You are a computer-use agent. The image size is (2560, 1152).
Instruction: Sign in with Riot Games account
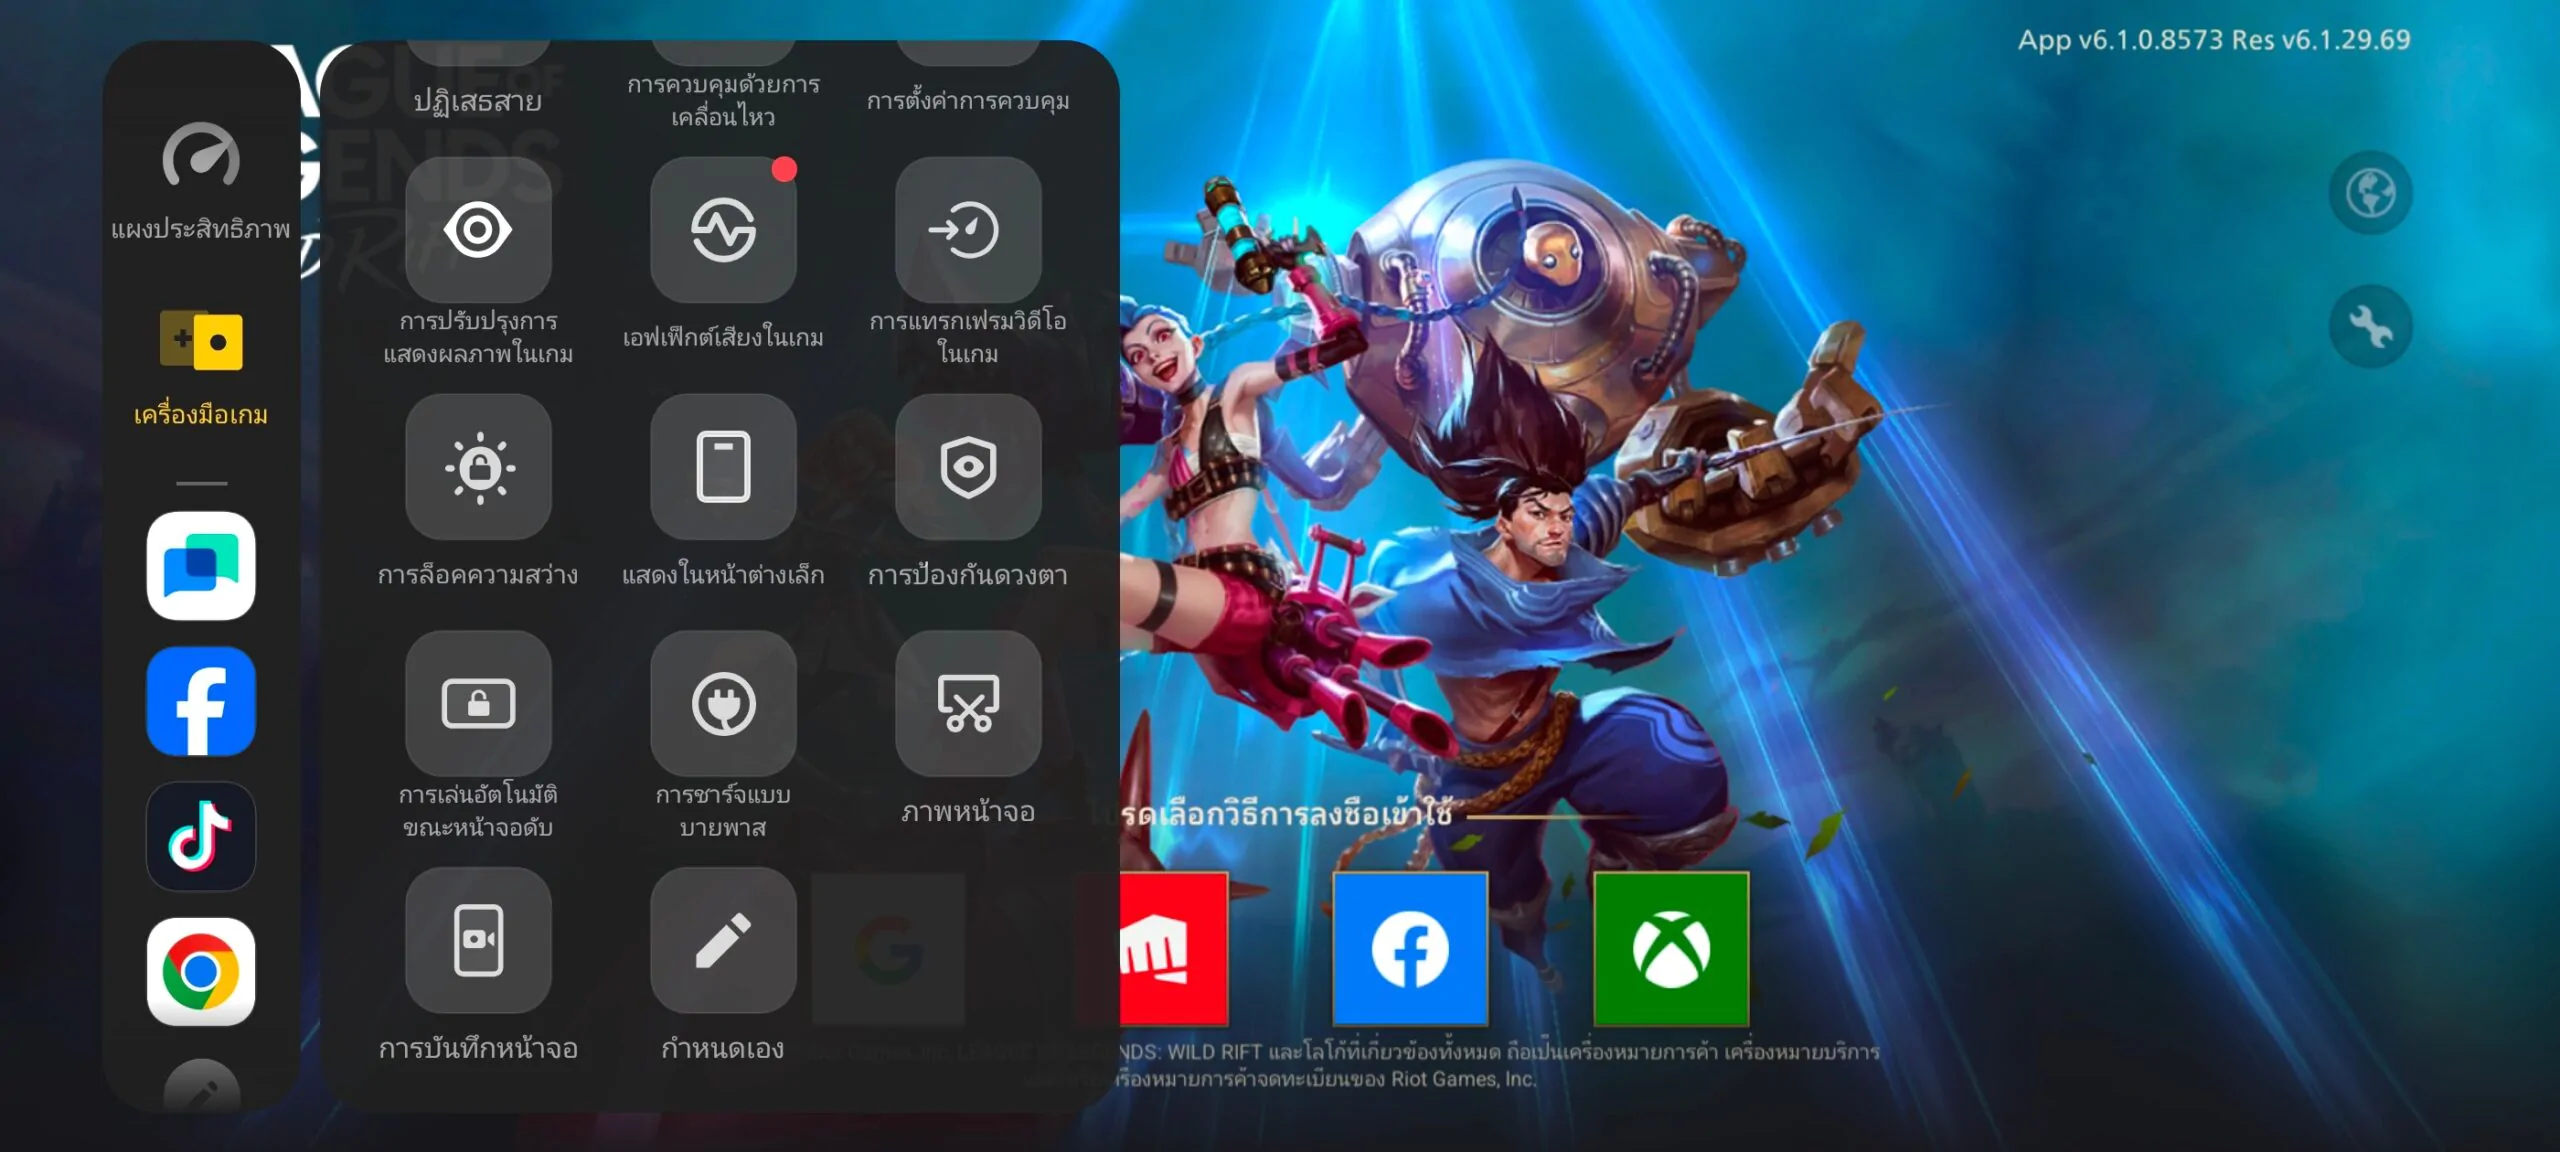[1173, 949]
